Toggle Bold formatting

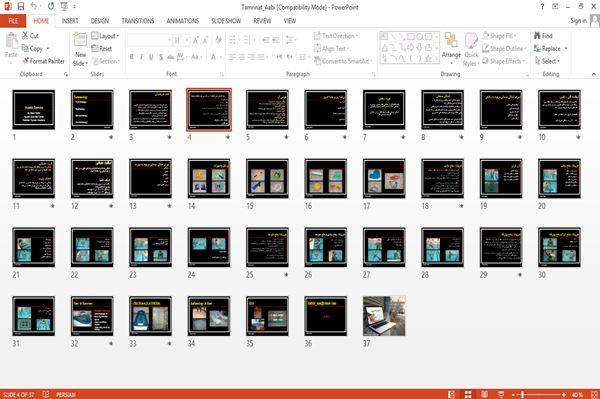pos(132,57)
